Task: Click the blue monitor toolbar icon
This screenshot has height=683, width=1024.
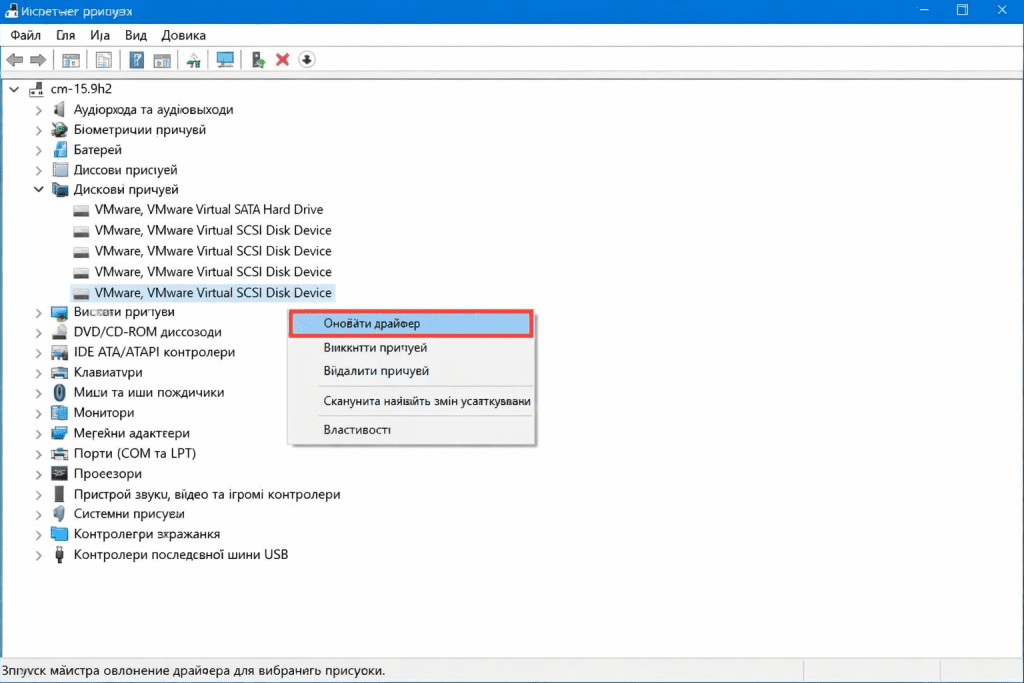Action: pos(225,60)
